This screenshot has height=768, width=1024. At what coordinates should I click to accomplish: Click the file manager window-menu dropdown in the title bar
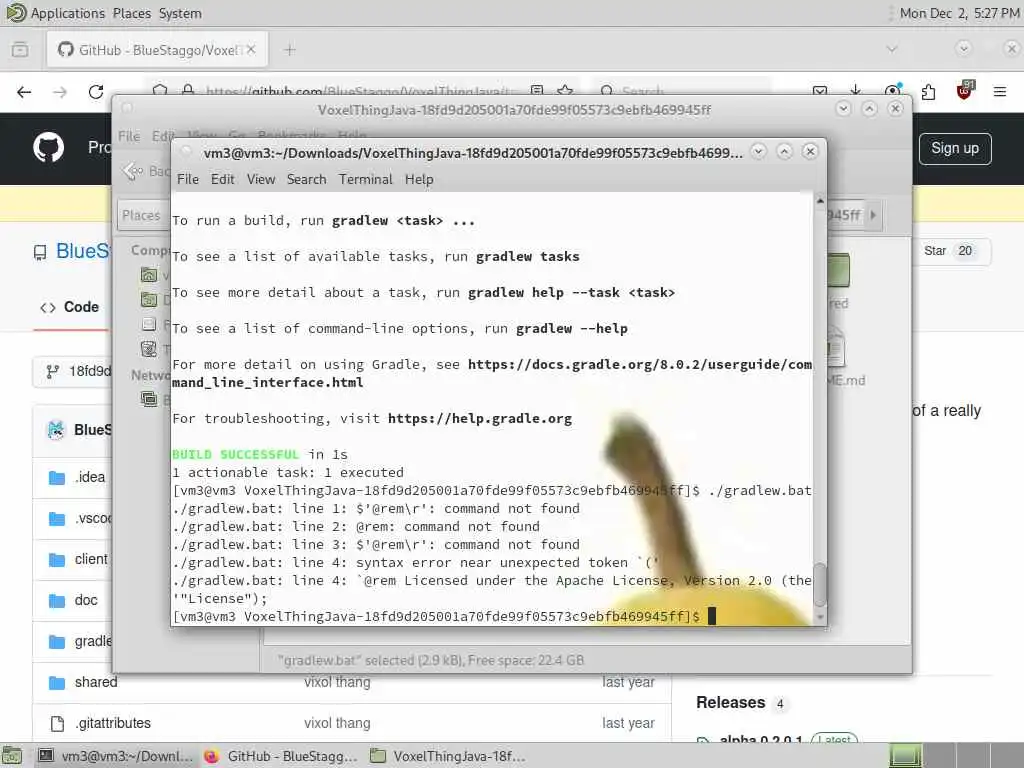click(843, 109)
